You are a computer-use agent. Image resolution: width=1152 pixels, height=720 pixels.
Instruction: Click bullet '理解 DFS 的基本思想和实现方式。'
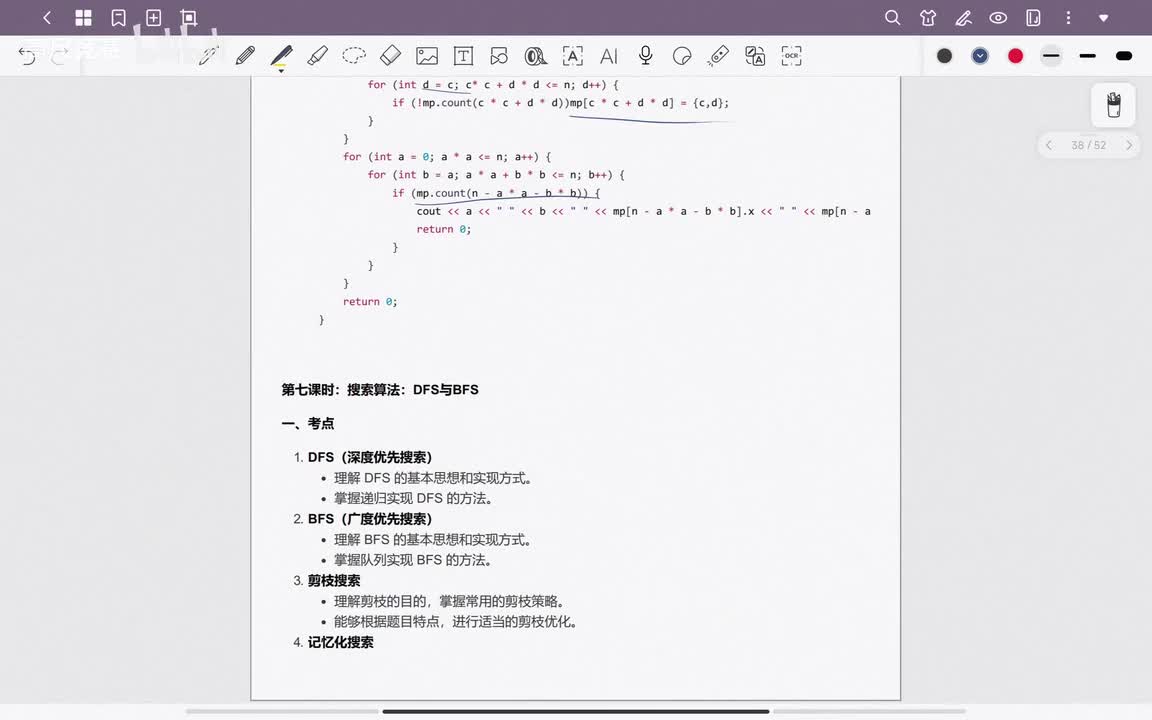click(x=433, y=478)
